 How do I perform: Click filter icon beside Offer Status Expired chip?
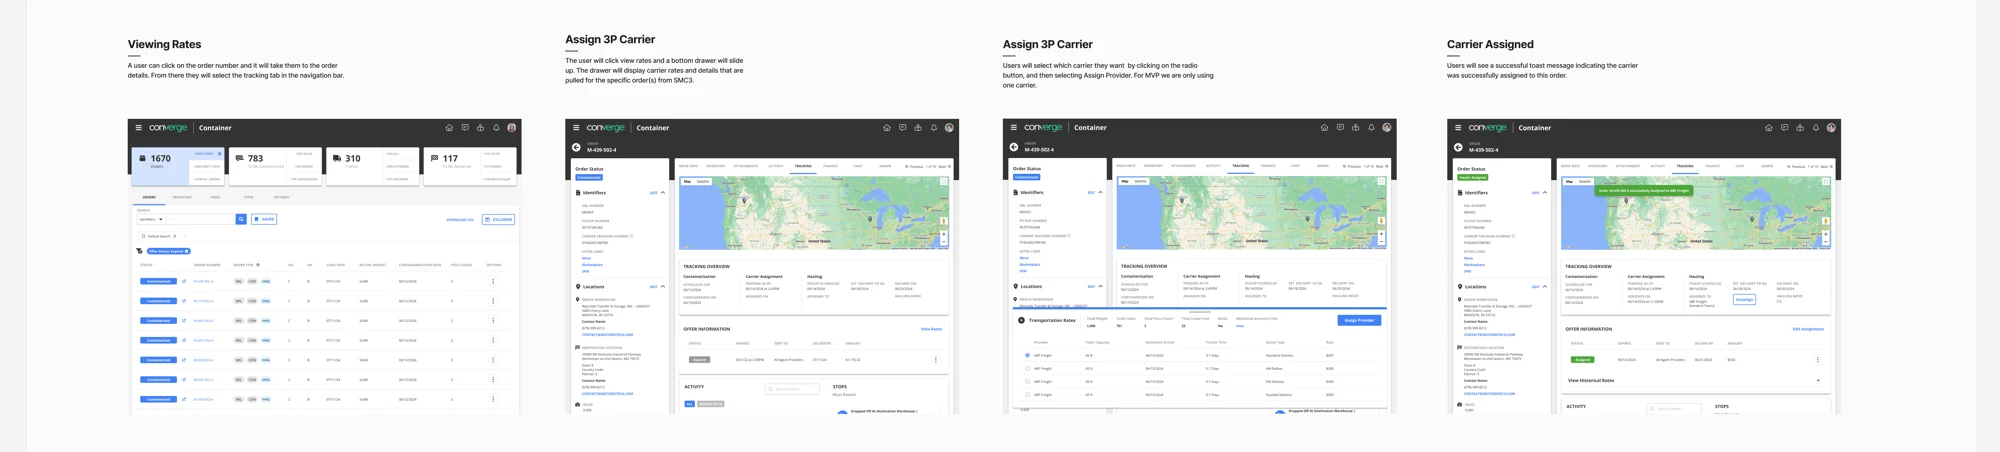coord(139,251)
